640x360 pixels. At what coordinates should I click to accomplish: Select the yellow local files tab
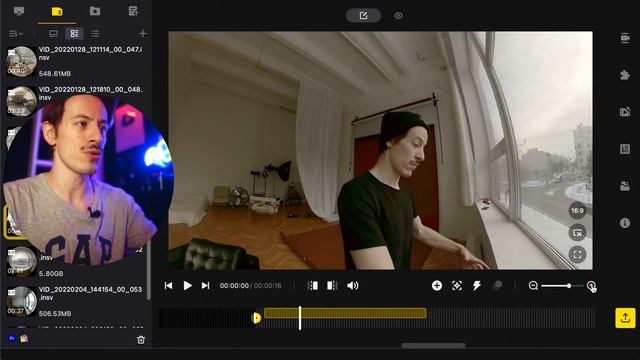[x=57, y=11]
